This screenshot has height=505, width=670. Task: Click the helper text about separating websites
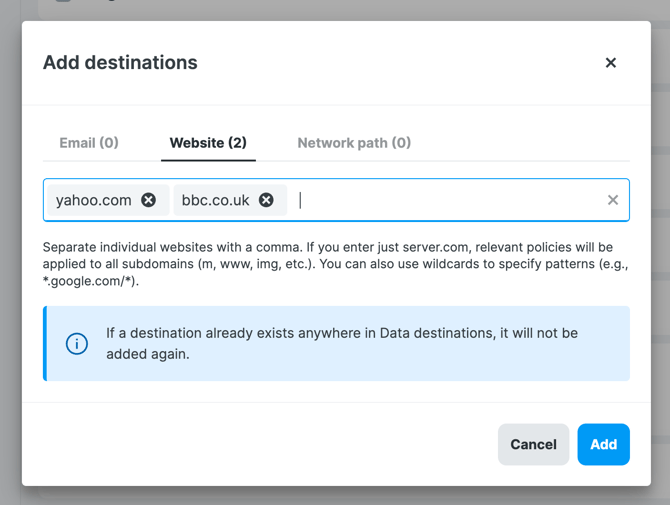(x=300, y=247)
